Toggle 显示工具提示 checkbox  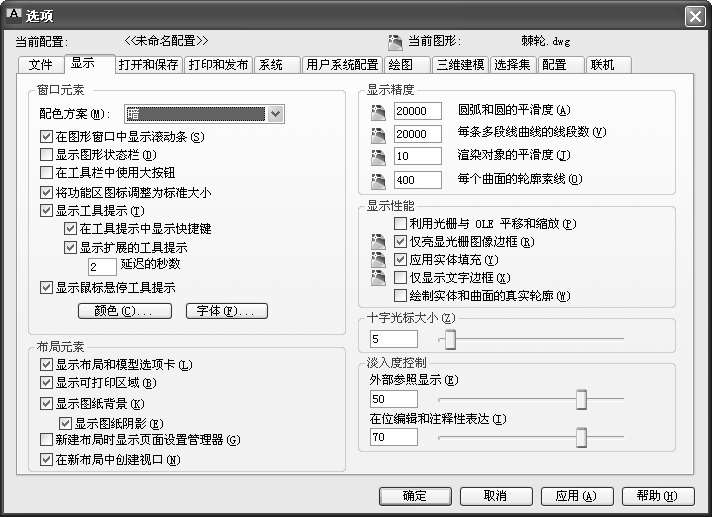[46, 211]
